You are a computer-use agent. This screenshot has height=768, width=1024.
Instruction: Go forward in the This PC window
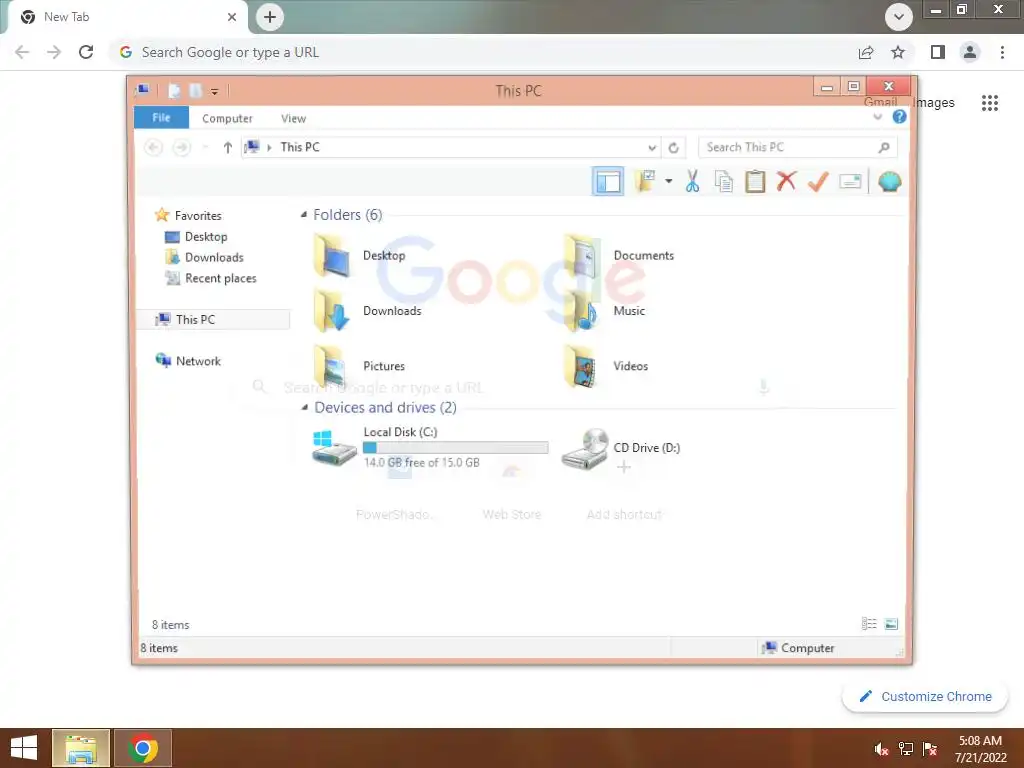tap(182, 148)
